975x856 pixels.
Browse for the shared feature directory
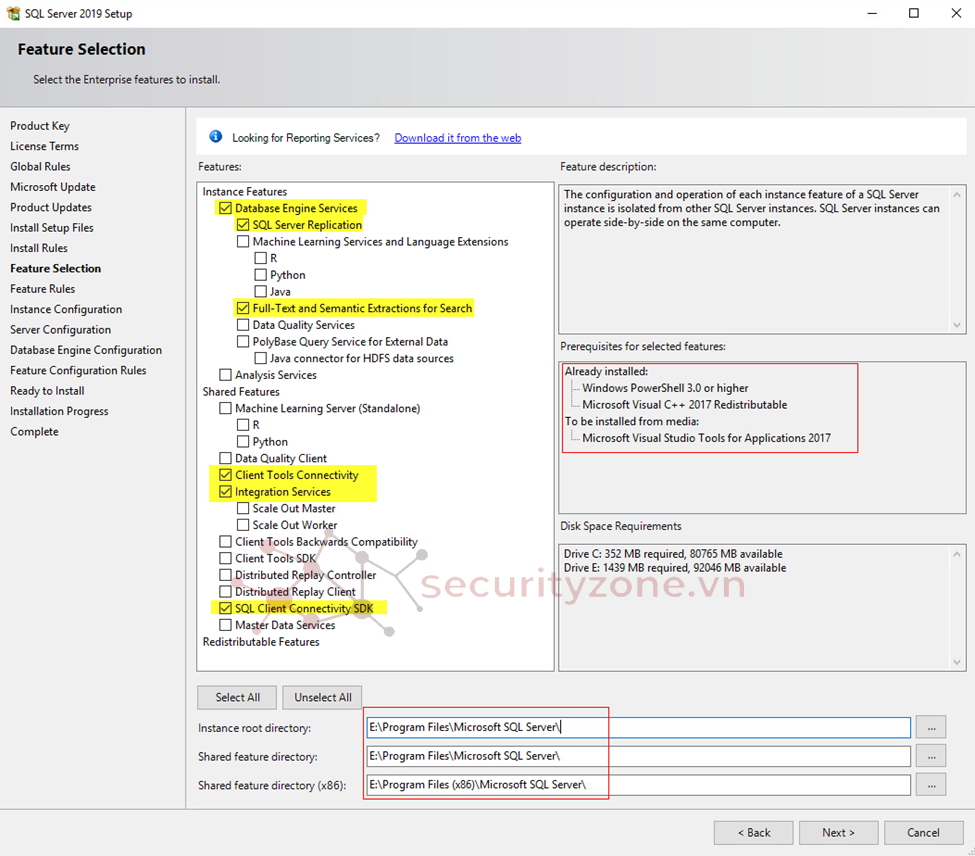coord(930,756)
